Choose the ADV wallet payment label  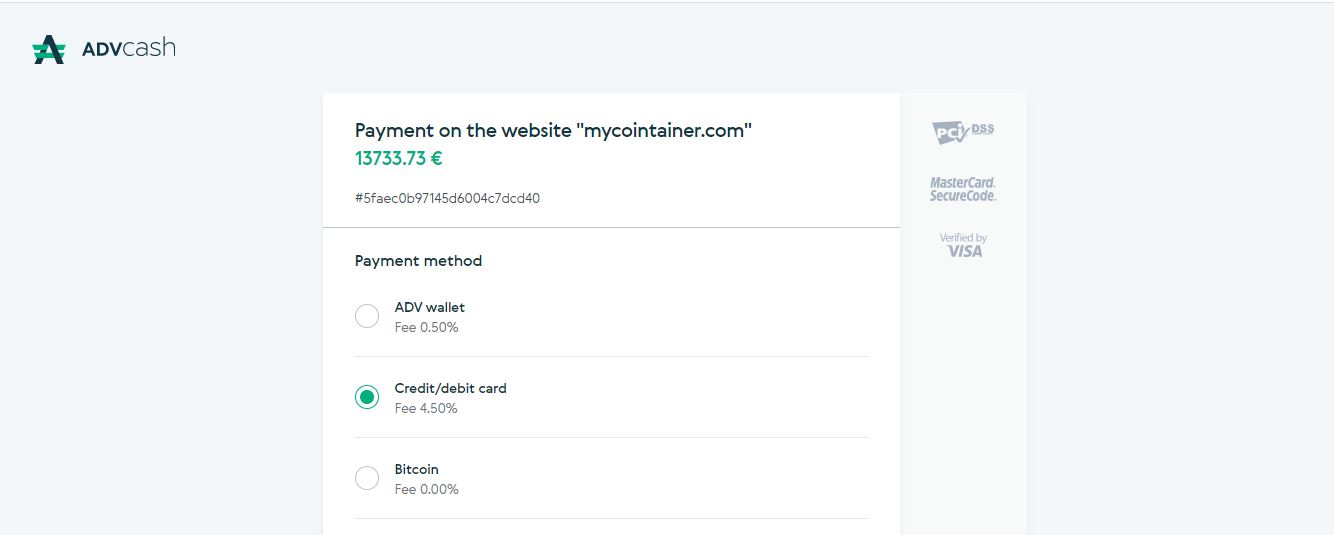click(x=430, y=307)
